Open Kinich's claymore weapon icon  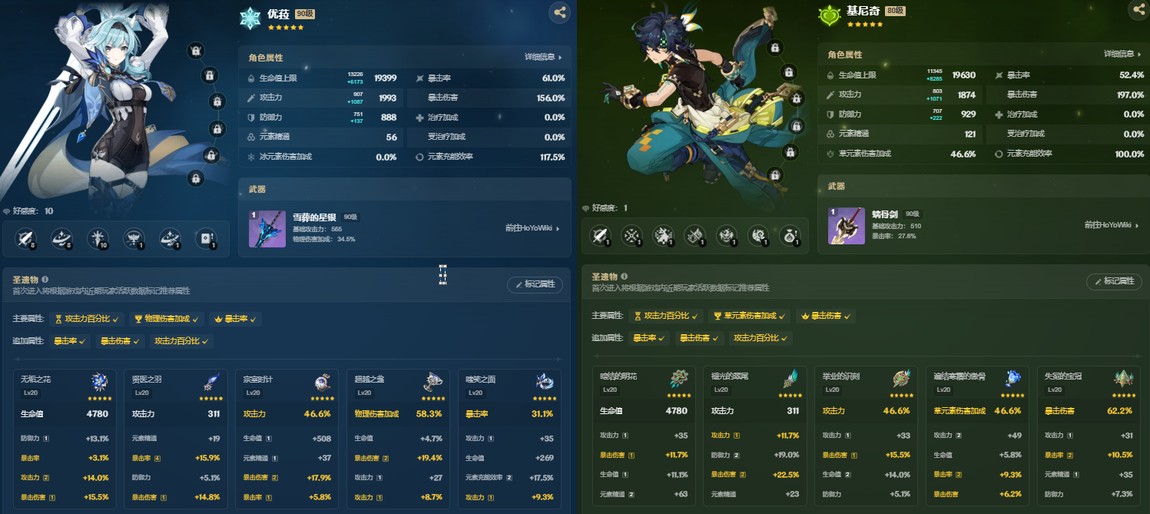pyautogui.click(x=846, y=225)
